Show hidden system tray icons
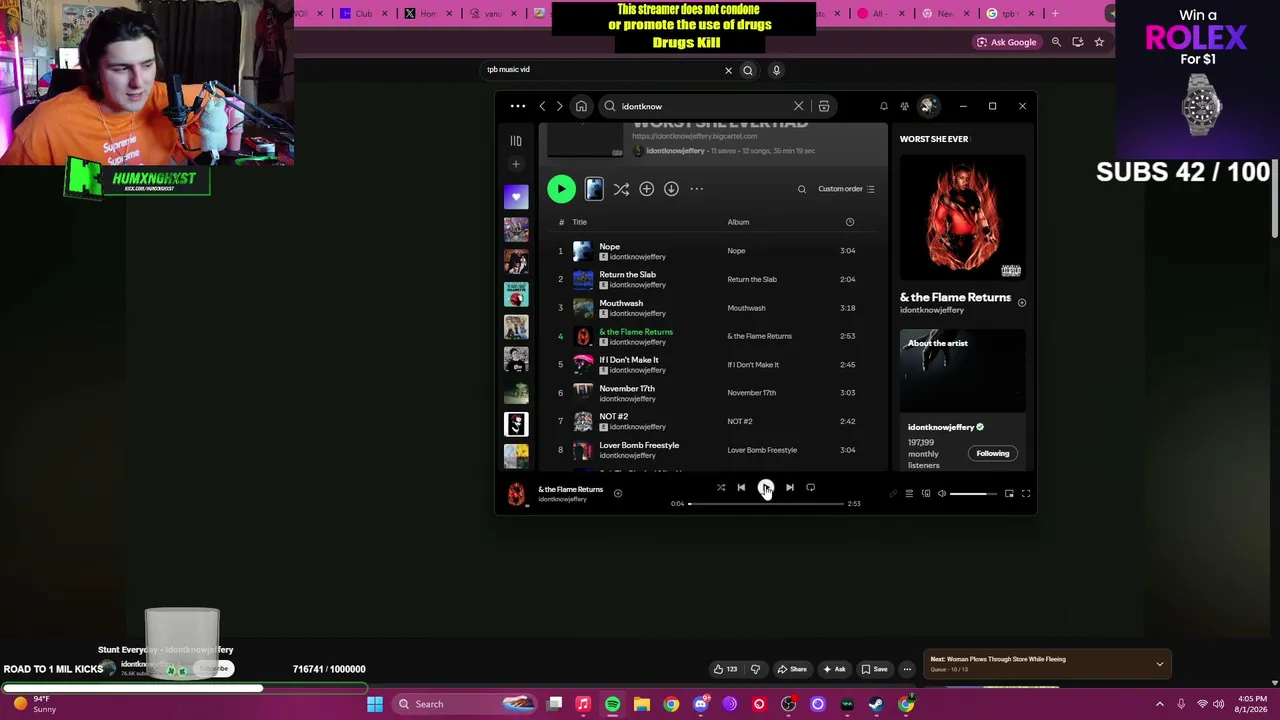 (x=1160, y=704)
